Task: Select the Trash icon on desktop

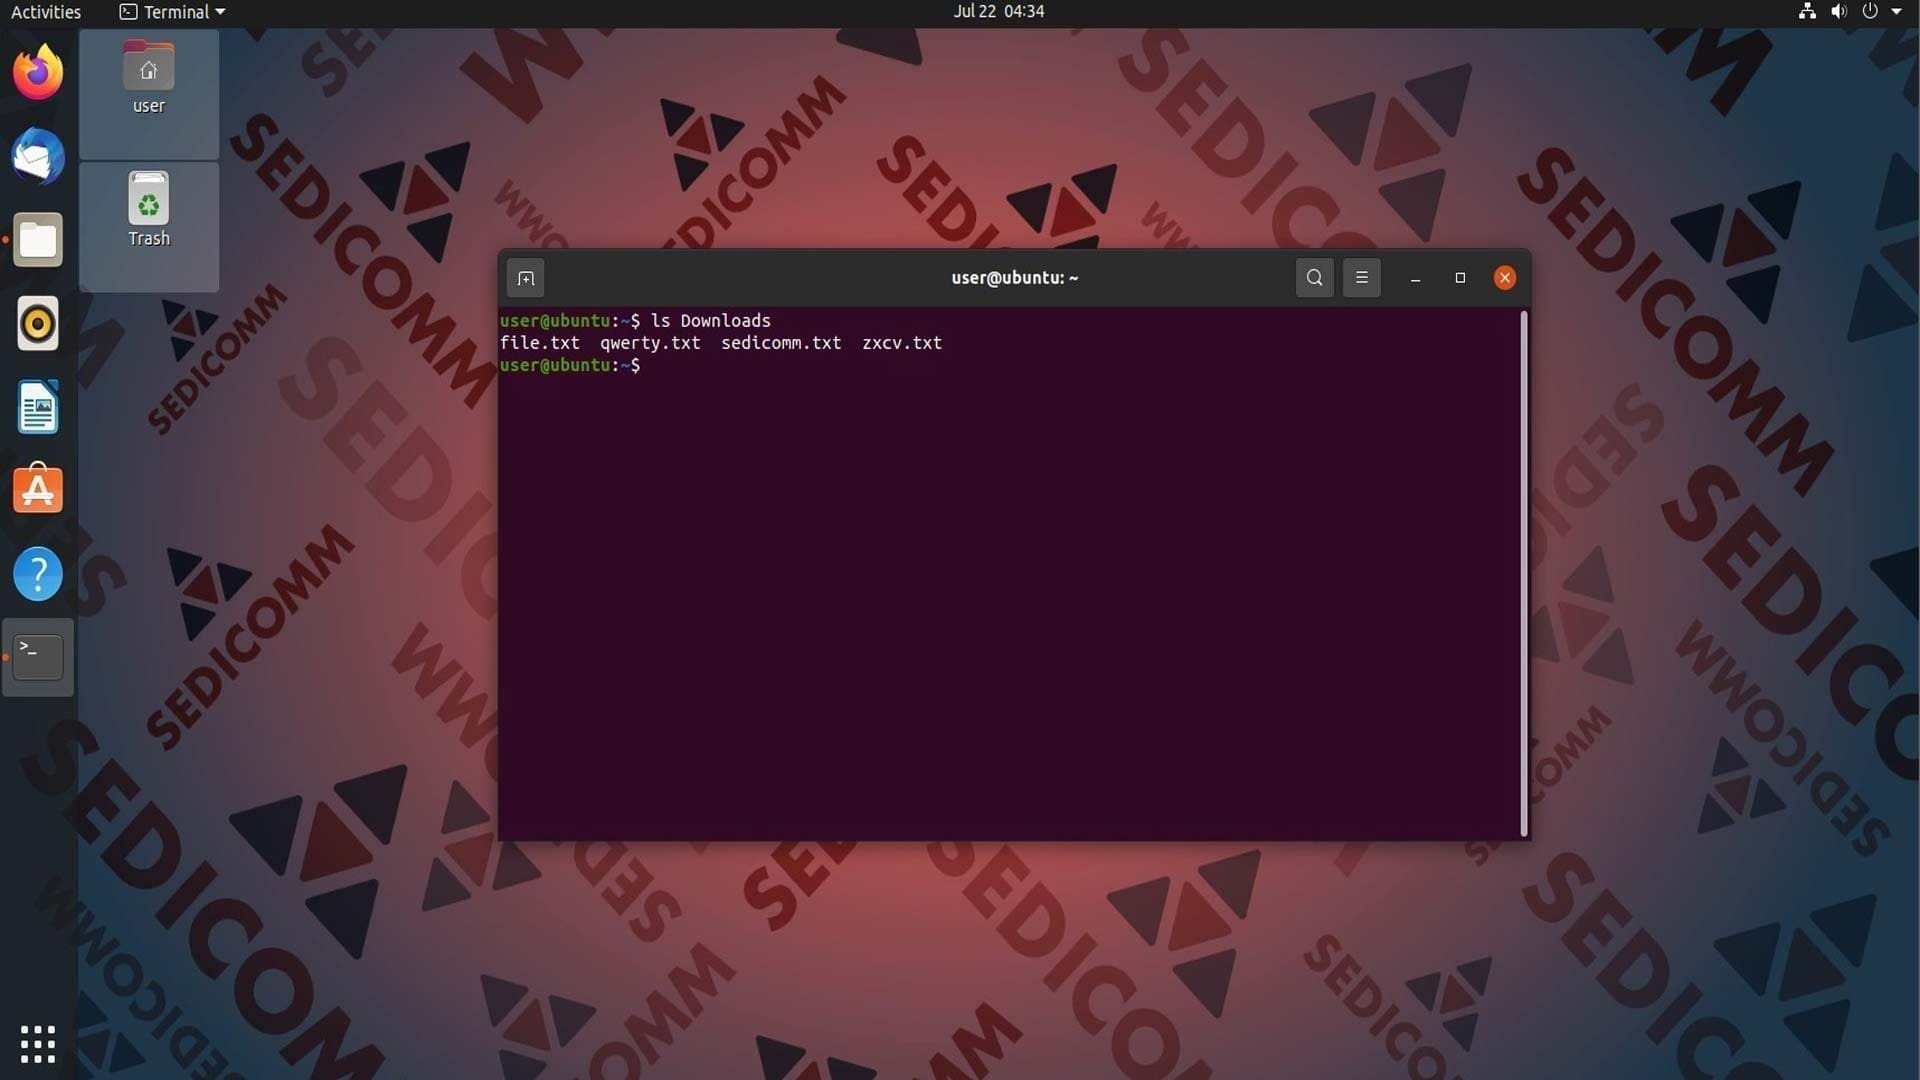Action: 149,210
